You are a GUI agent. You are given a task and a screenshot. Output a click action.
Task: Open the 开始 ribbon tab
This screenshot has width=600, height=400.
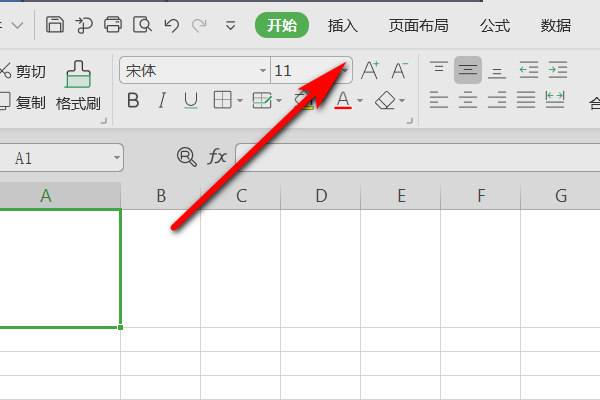[x=282, y=25]
